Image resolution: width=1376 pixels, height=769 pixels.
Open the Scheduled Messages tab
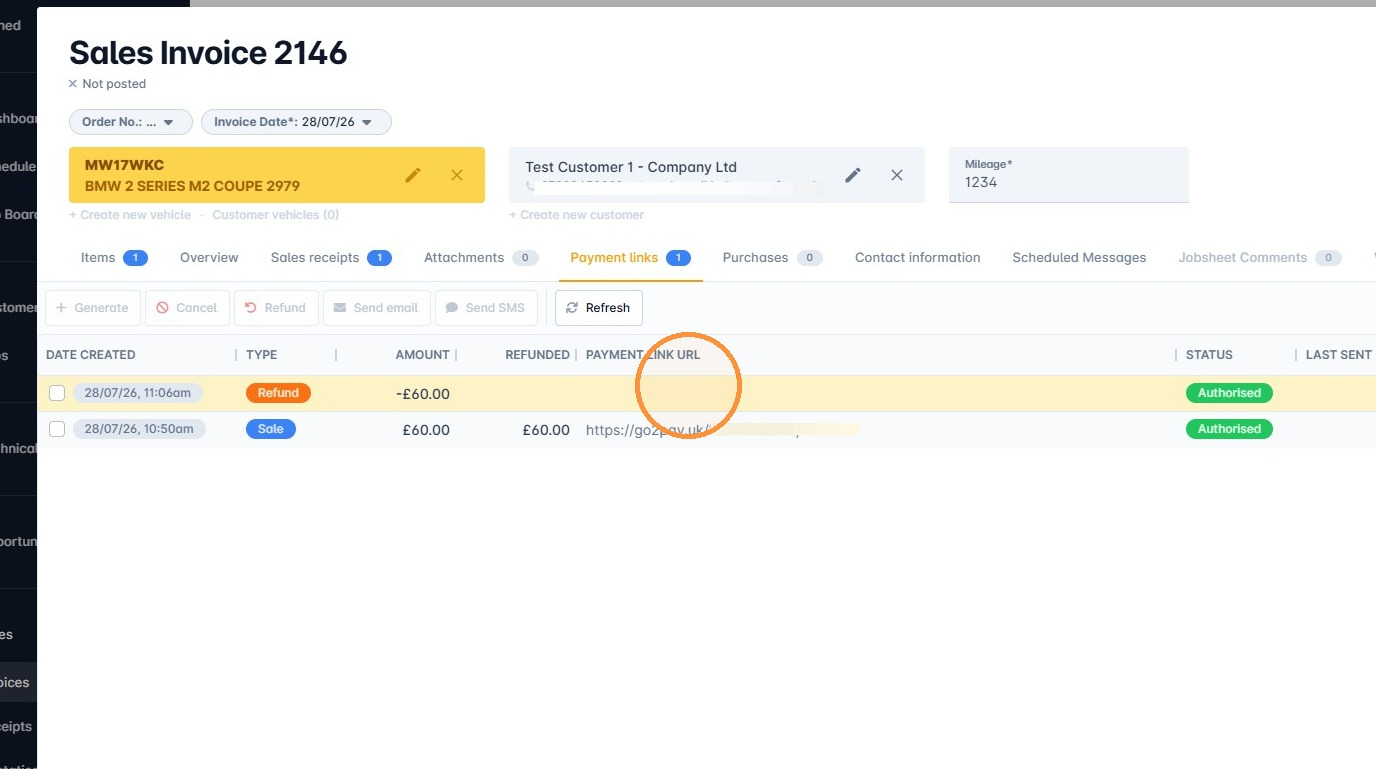1079,257
